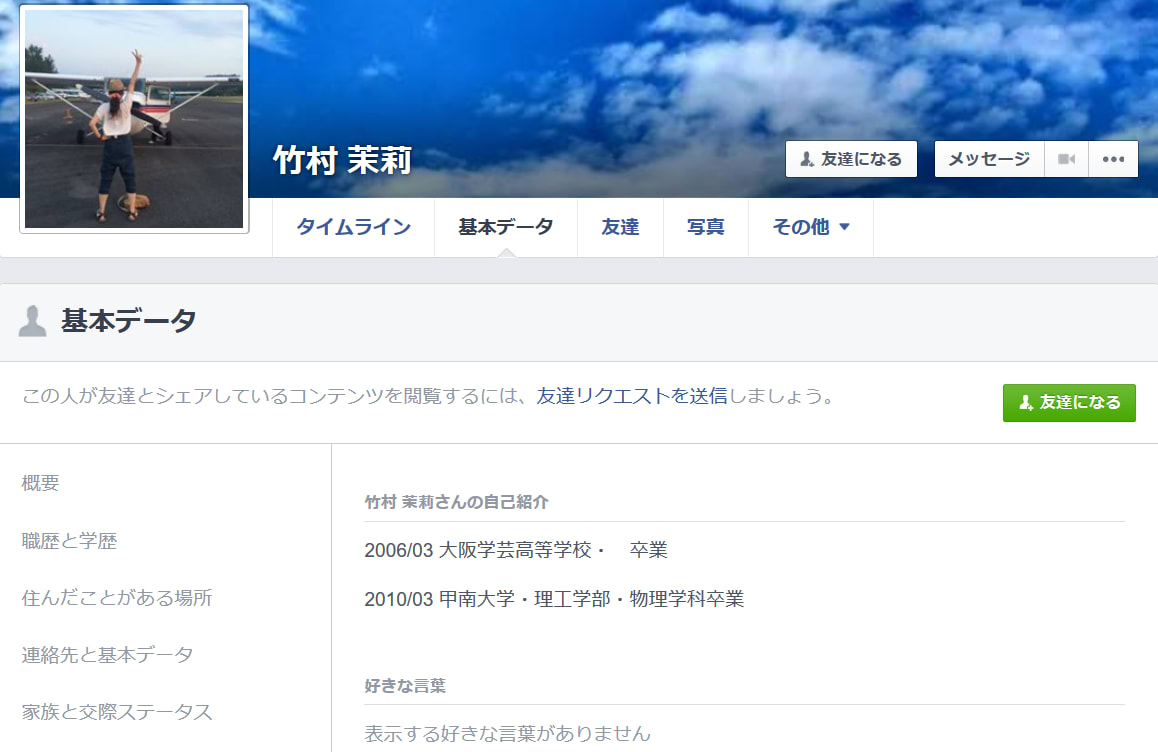Click the person icon beside 基本データ heading
Screen dimensions: 1158x752
point(33,321)
